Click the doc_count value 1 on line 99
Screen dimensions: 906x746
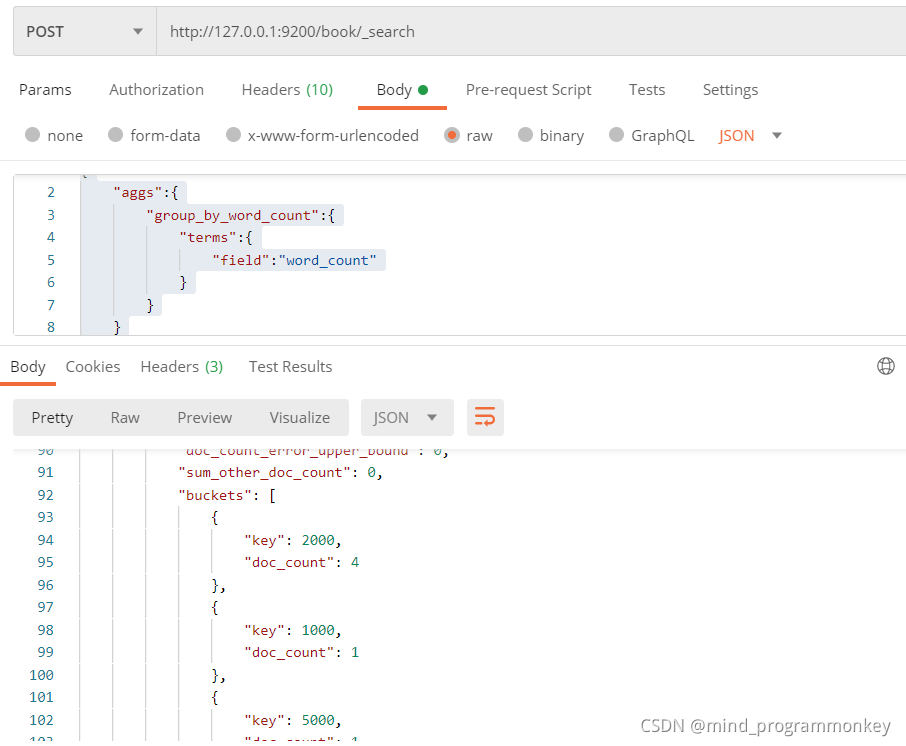(355, 652)
